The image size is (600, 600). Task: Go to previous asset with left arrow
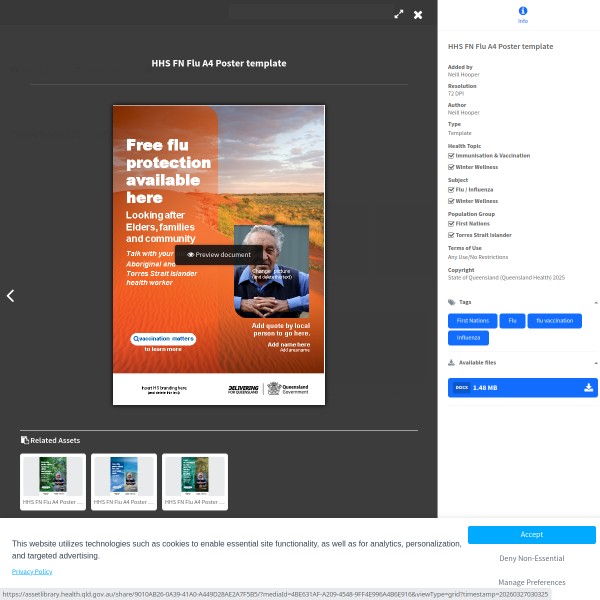click(11, 296)
